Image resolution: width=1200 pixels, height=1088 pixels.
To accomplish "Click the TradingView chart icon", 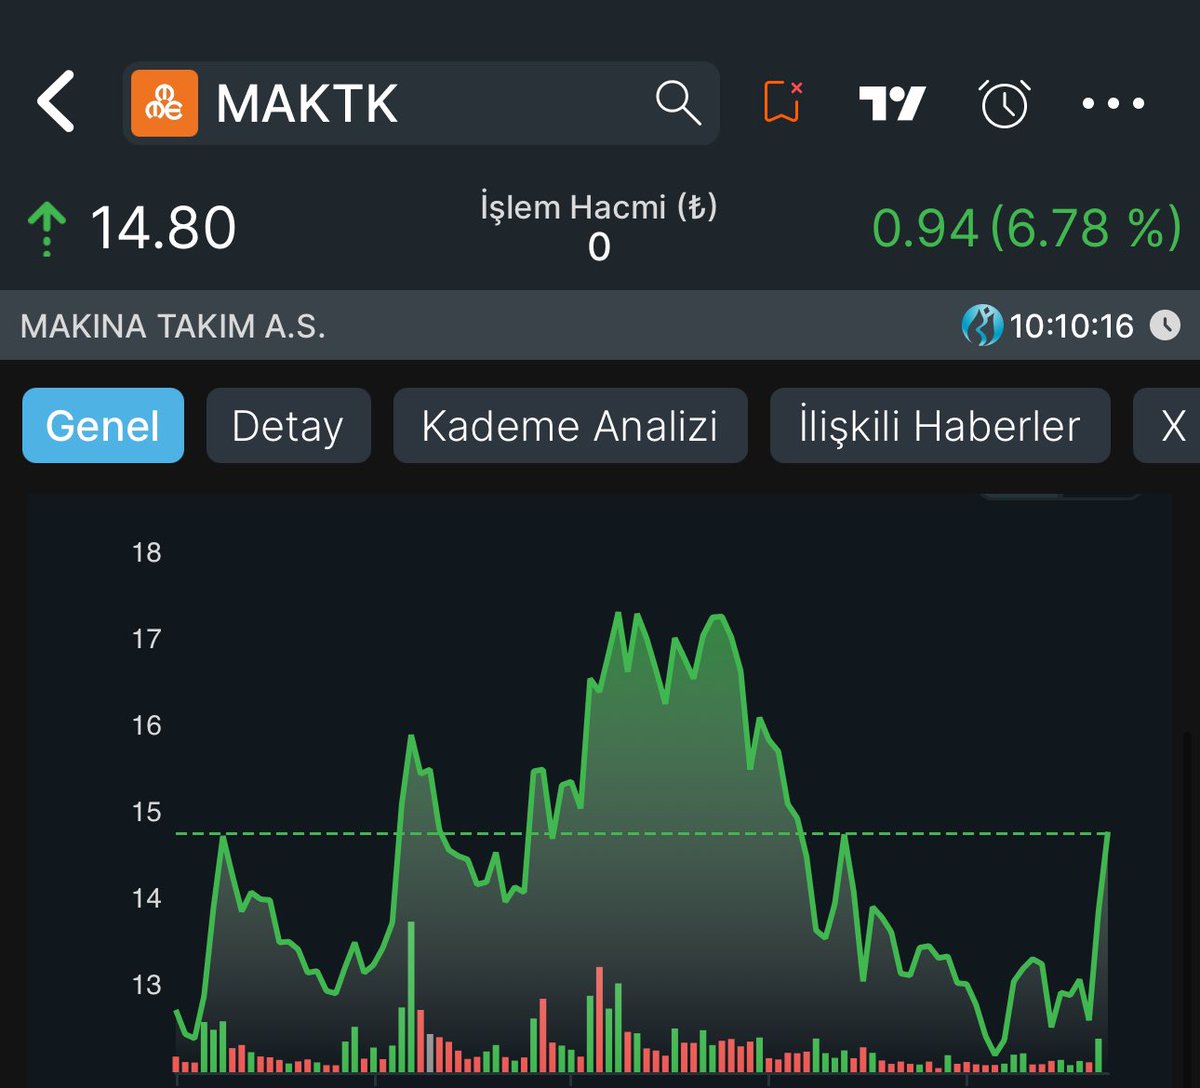I will tap(893, 102).
